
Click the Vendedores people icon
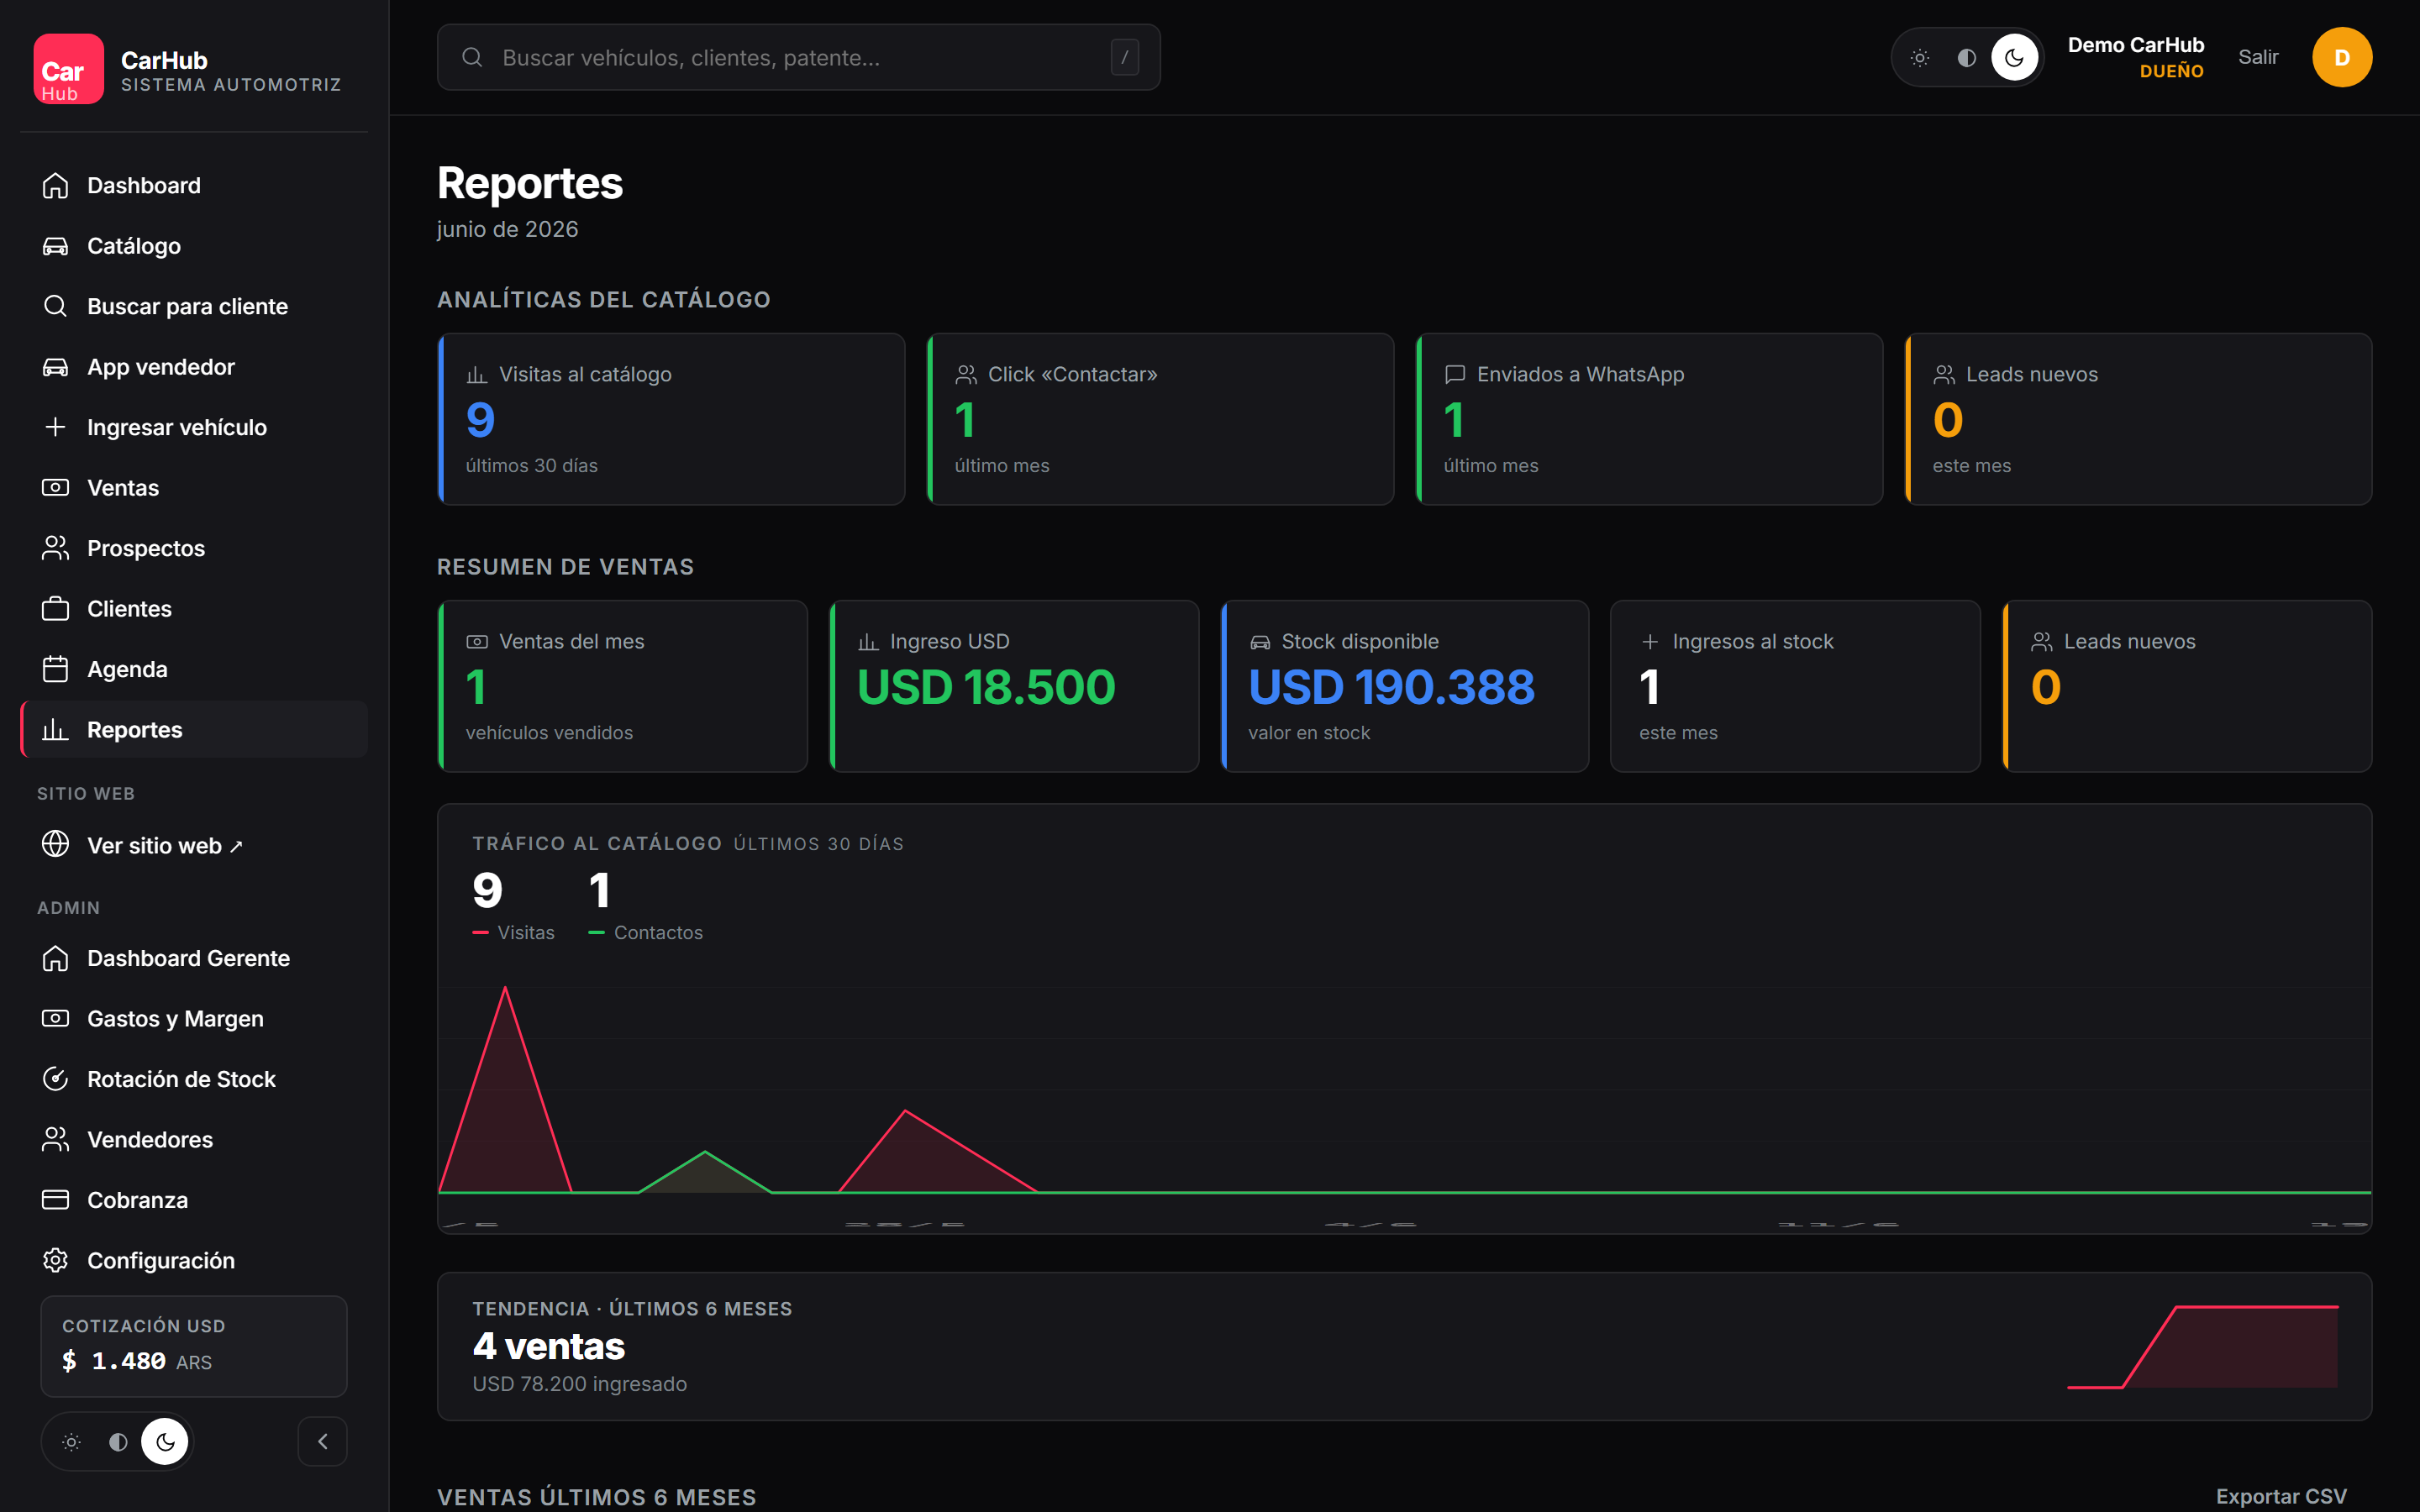pyautogui.click(x=55, y=1139)
